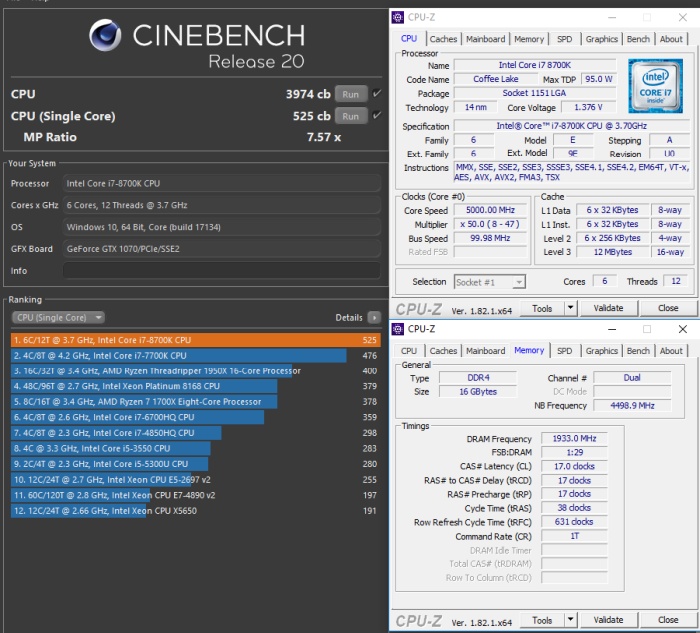Open Mainboard tab in lower CPU-Z
Image resolution: width=700 pixels, height=633 pixels.
(x=485, y=350)
